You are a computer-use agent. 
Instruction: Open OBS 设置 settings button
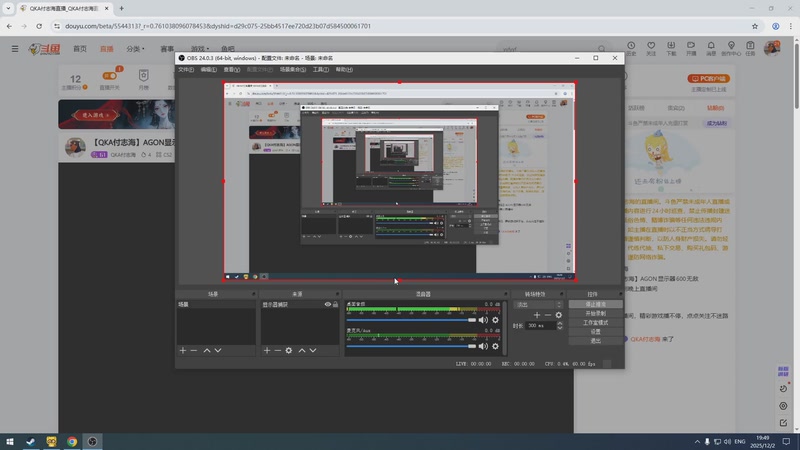tap(595, 332)
